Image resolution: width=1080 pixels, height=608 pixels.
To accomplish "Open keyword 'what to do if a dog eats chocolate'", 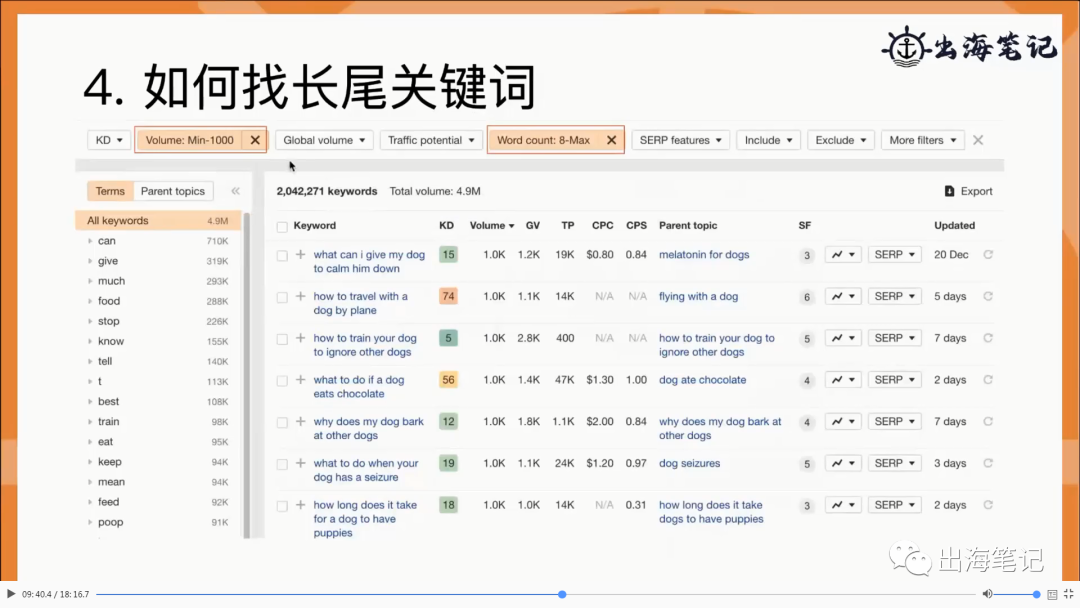I will coord(359,386).
